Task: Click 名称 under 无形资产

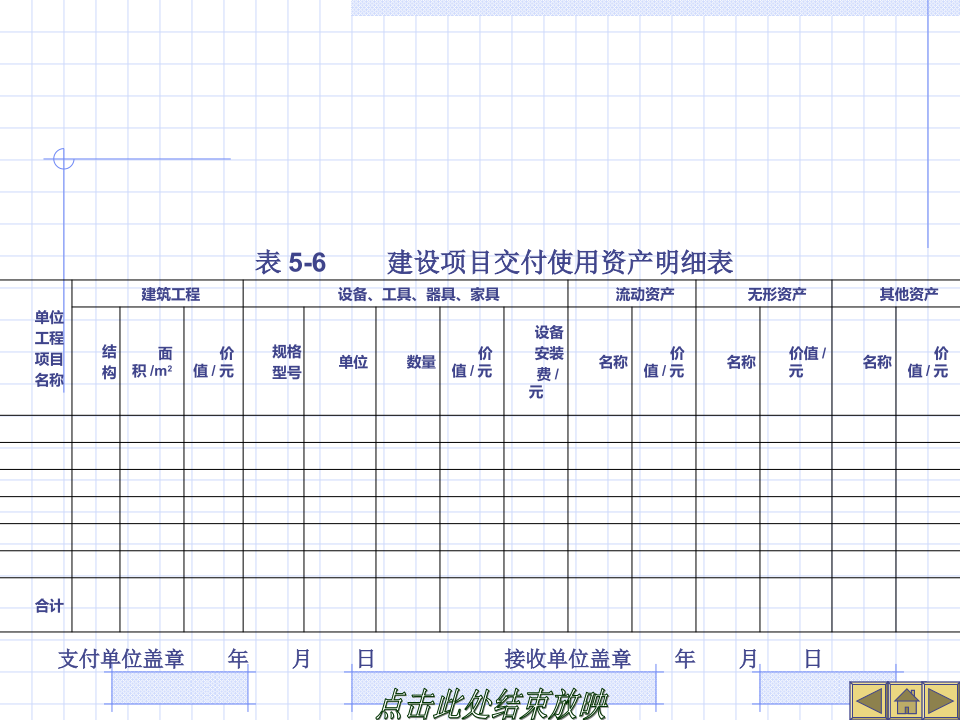Action: 741,362
